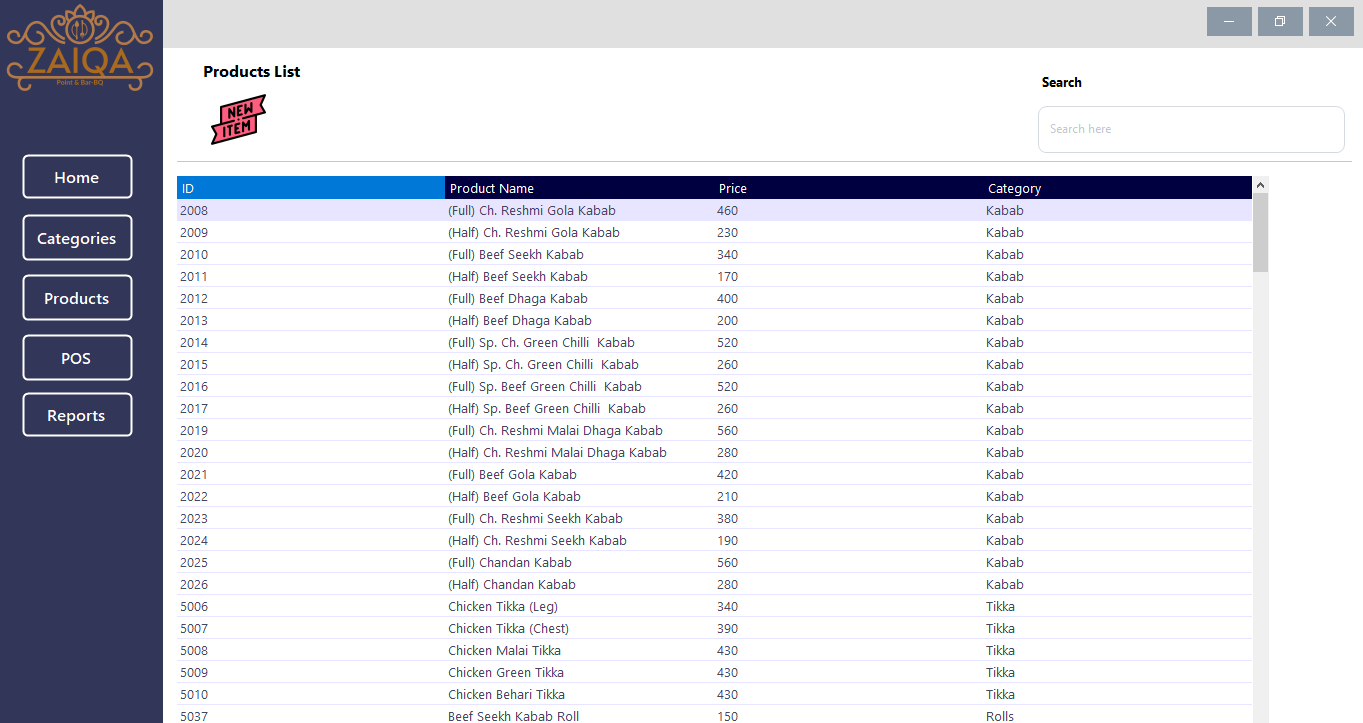Click the Search here input field
The width and height of the screenshot is (1363, 723).
coord(1190,129)
